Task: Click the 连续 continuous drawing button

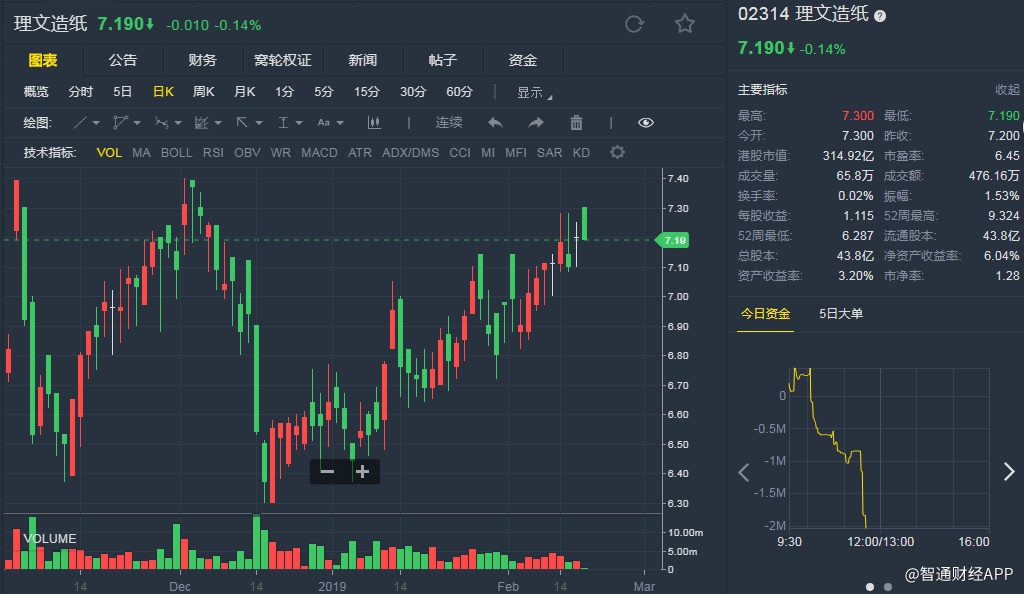Action: 449,123
